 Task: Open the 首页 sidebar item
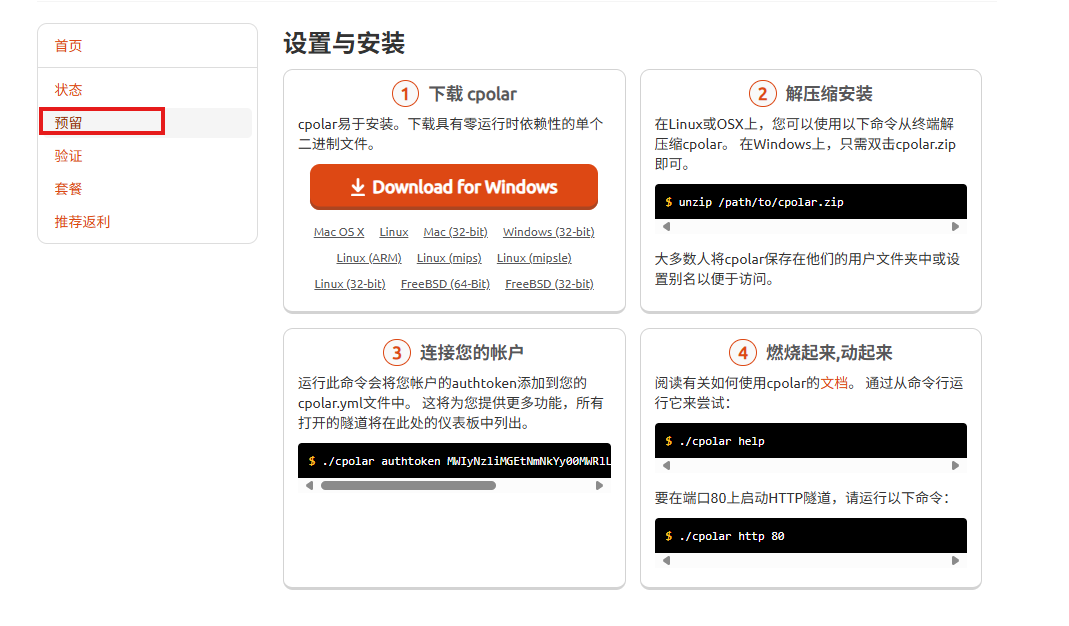coord(69,46)
